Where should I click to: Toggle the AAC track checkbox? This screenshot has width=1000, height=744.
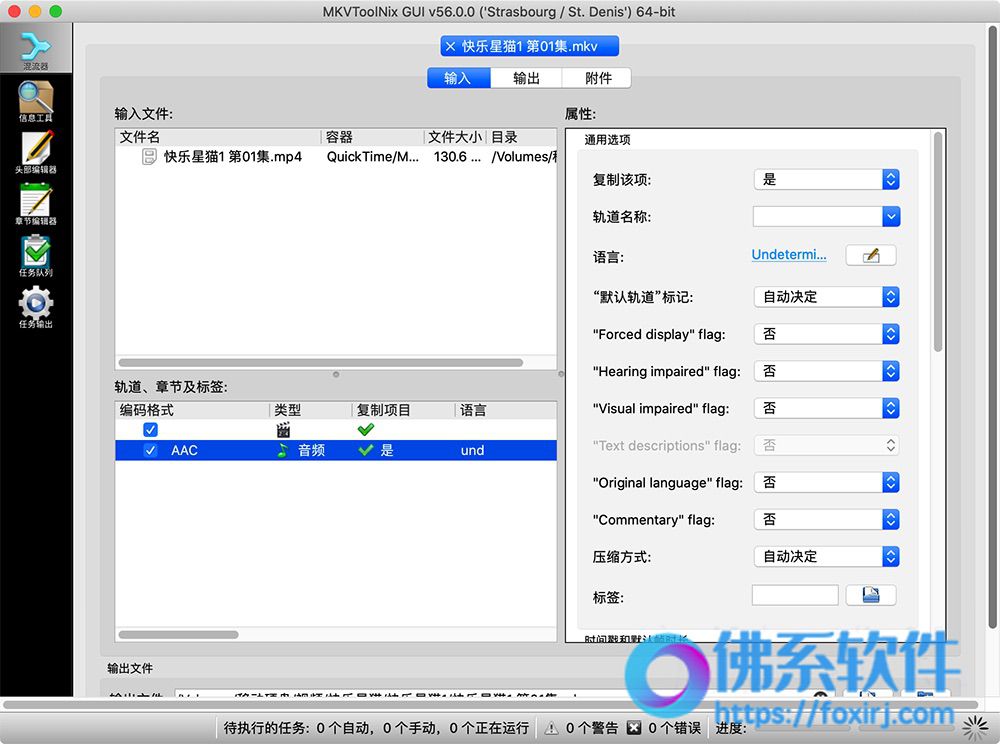pos(151,450)
